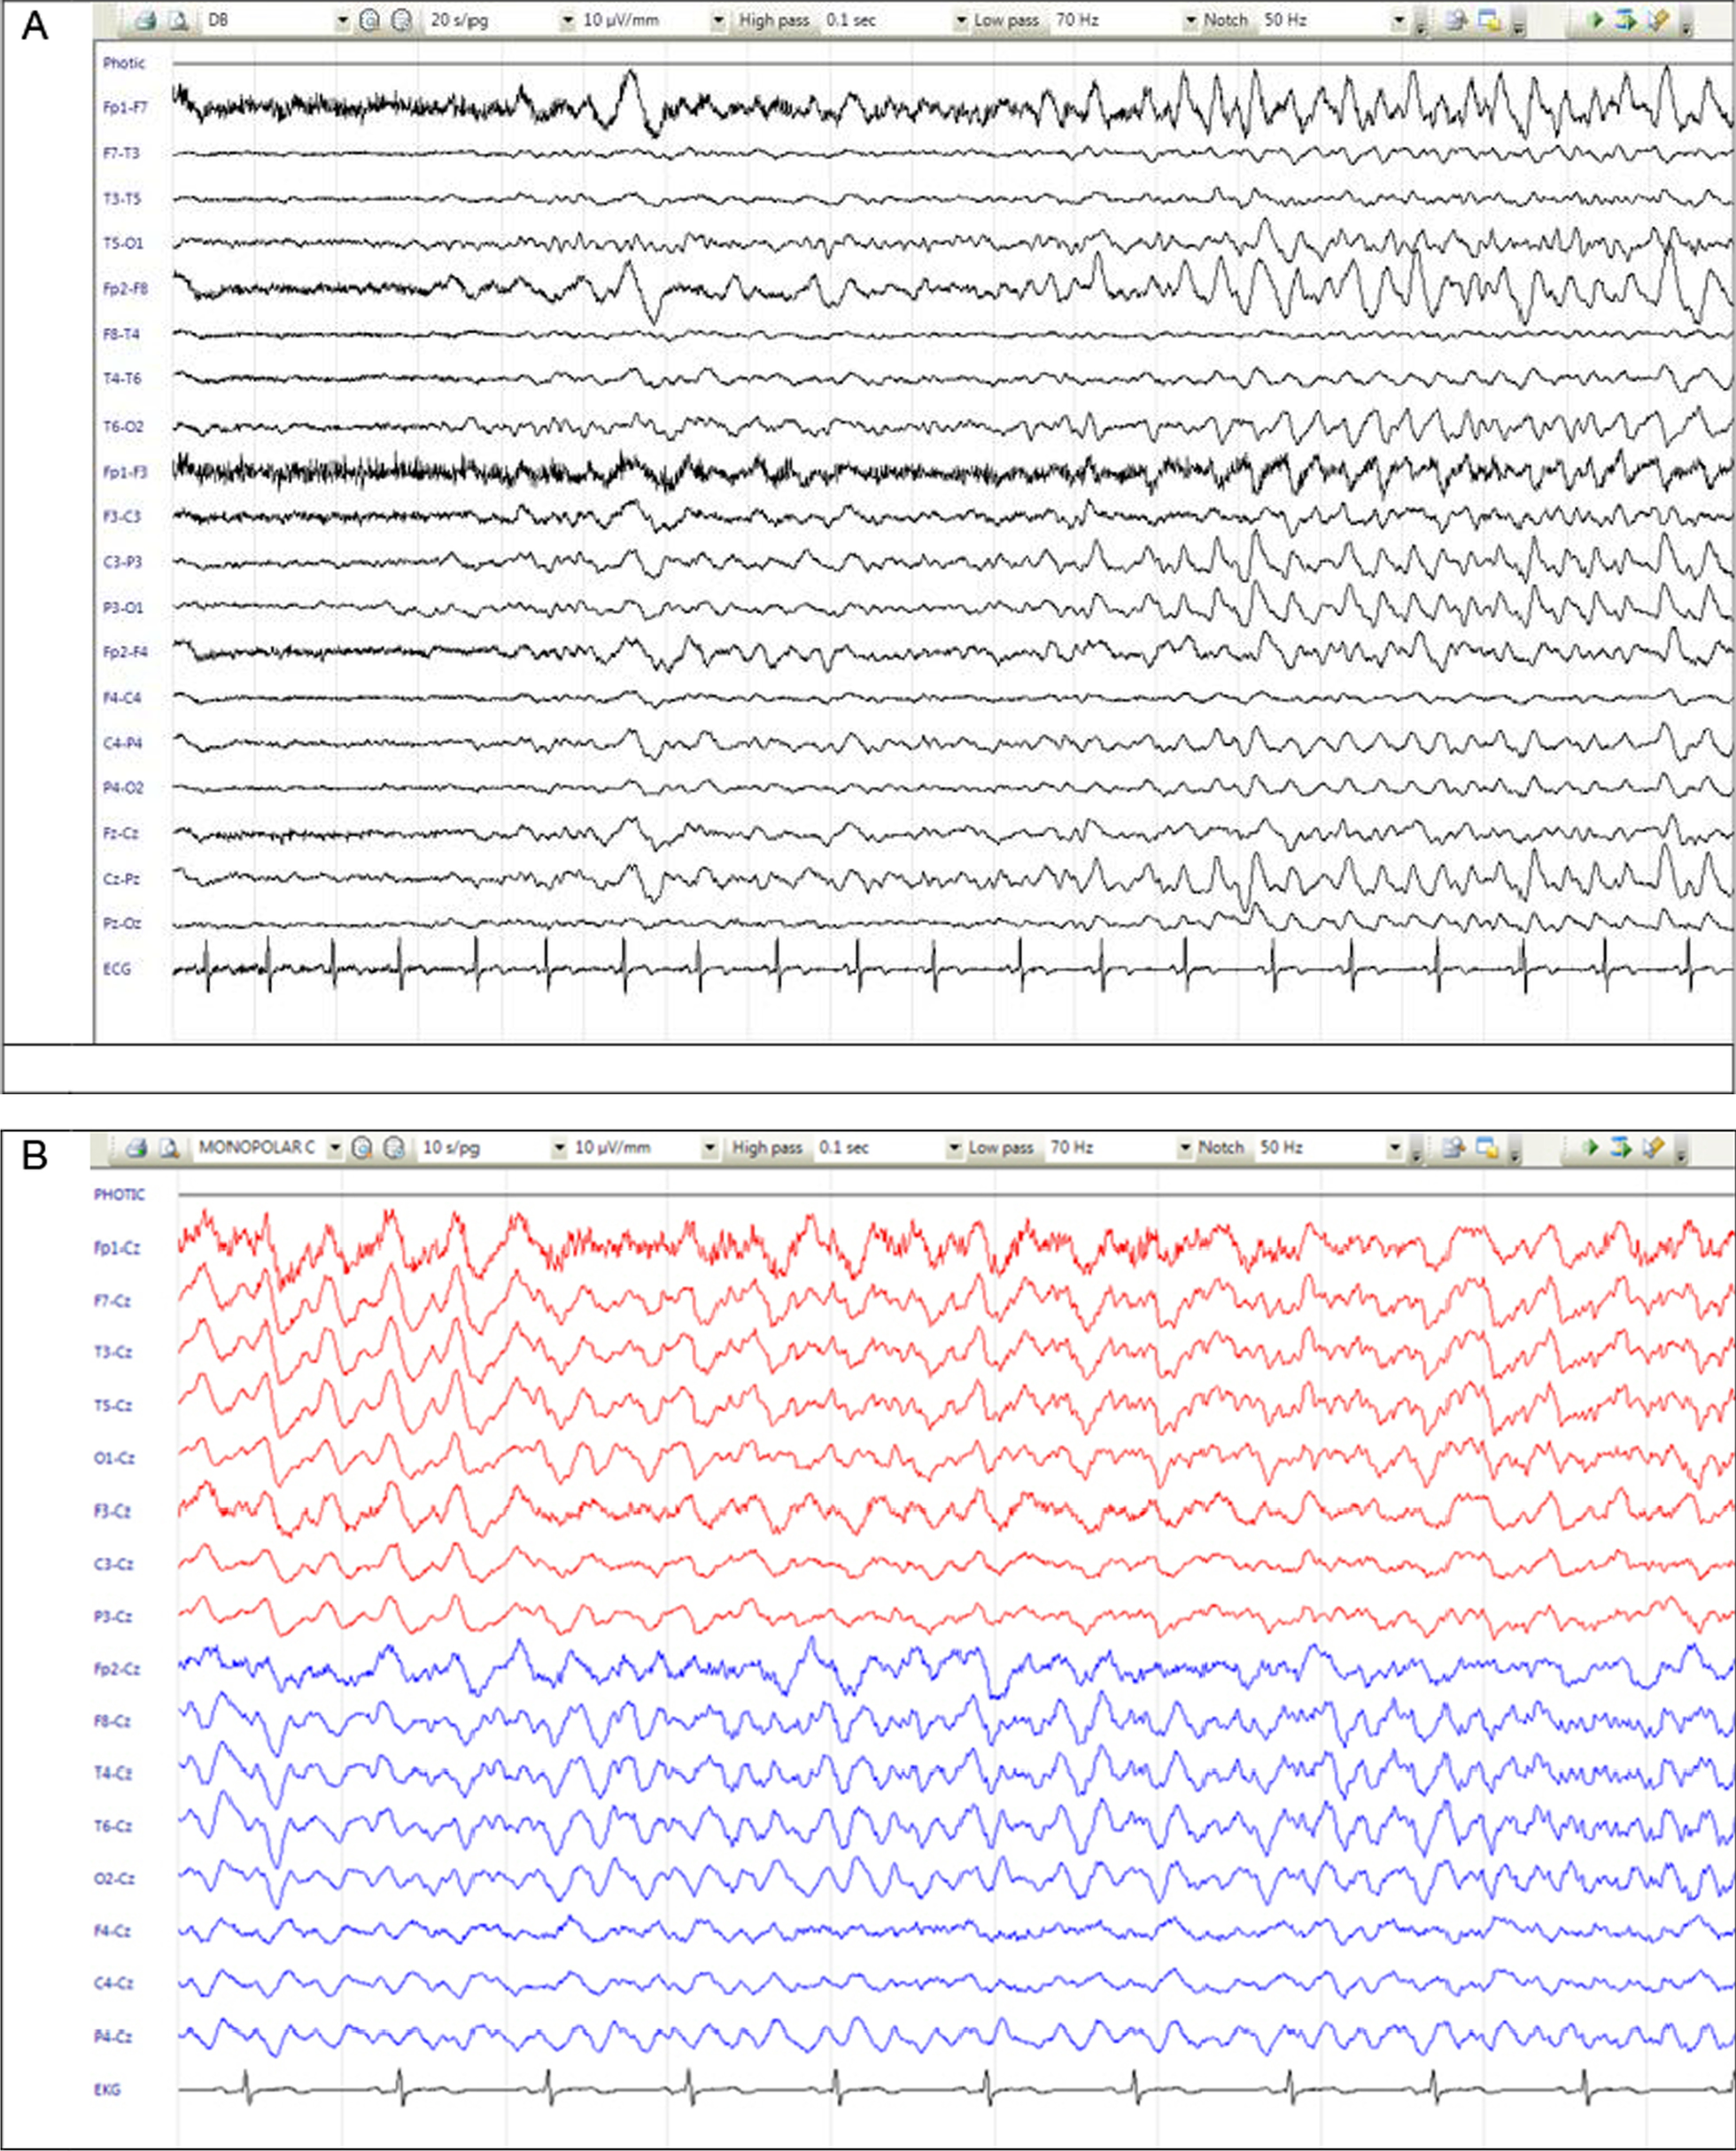Select the O1-Cz channel label
Screen dimensions: 1736x2151
pyautogui.click(x=114, y=1458)
